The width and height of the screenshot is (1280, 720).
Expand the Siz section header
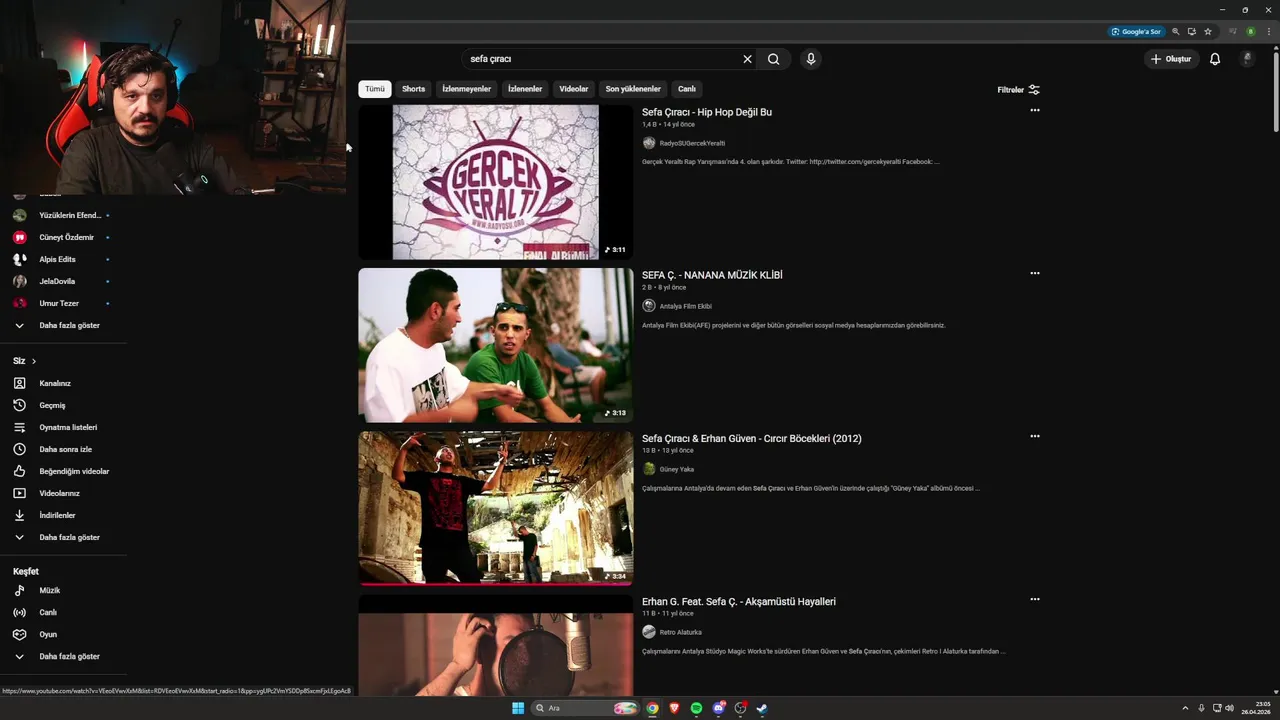coord(25,361)
